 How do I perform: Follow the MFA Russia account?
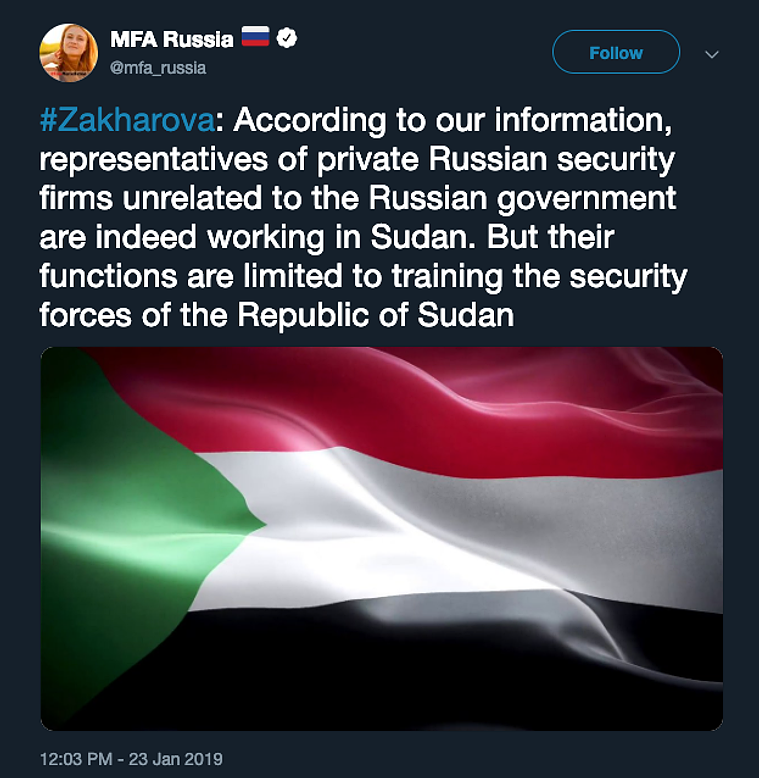[616, 52]
